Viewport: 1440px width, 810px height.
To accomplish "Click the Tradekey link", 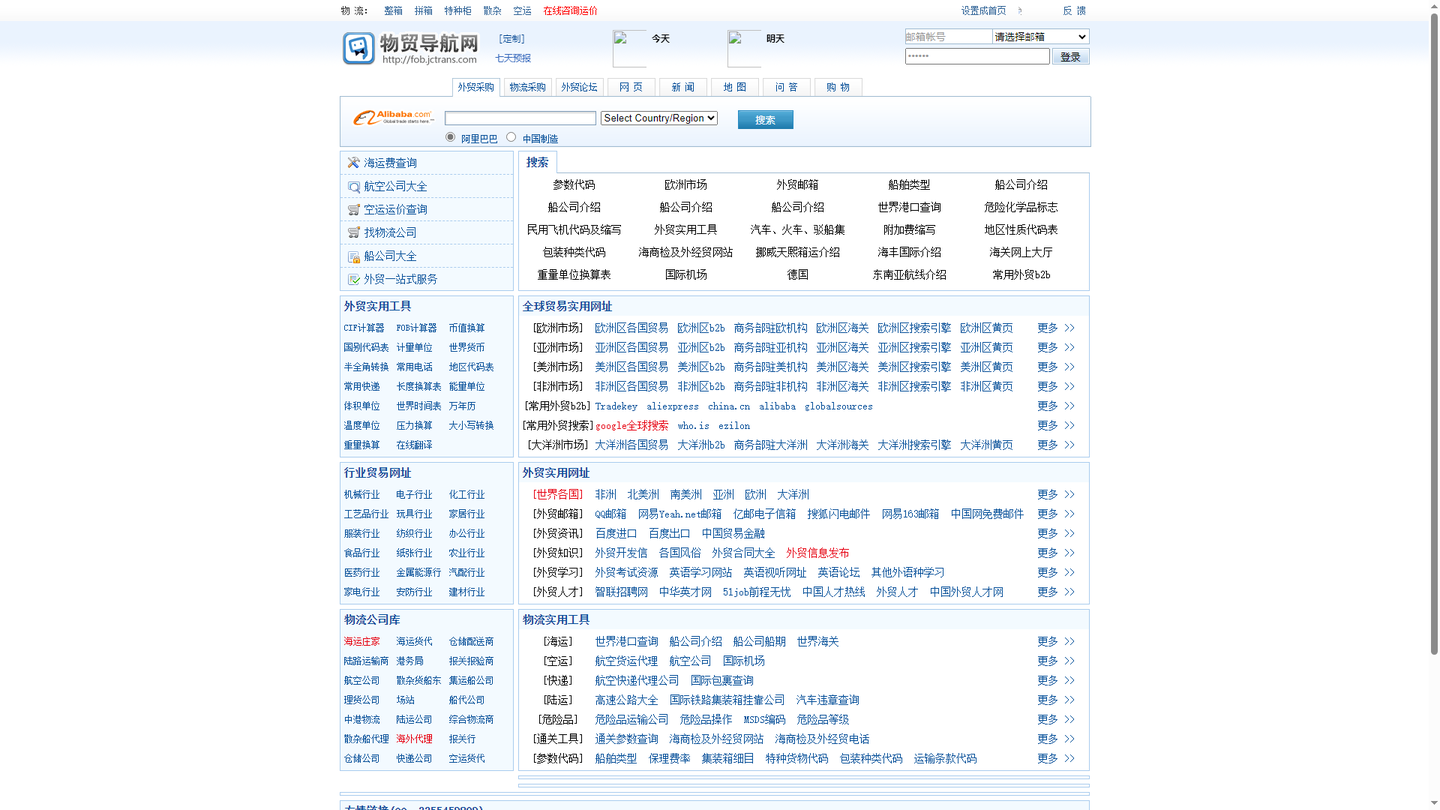I will pos(616,407).
